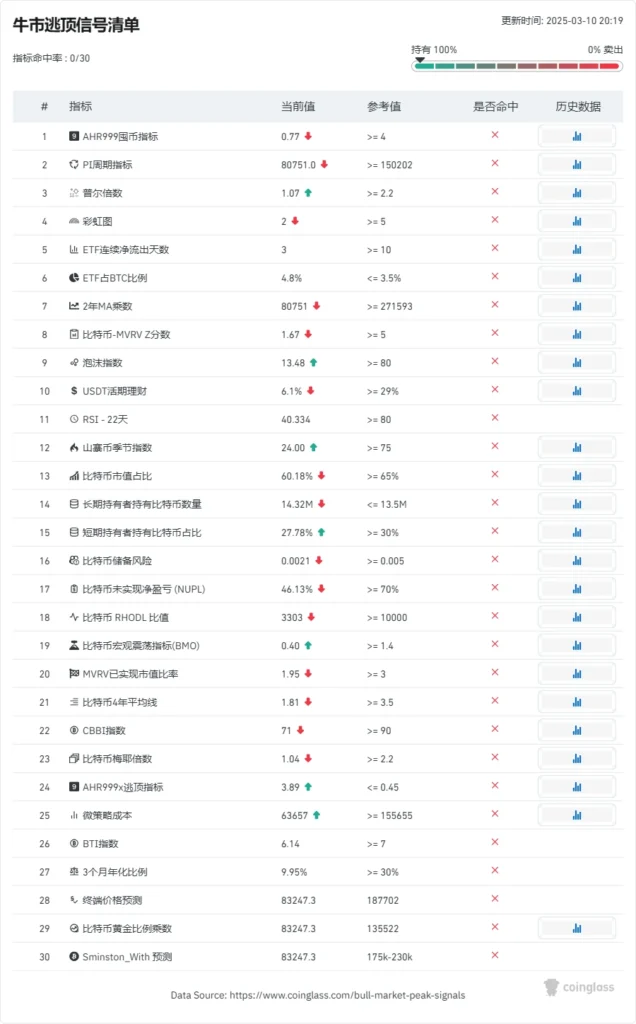
Task: Click the red X for AHR999囤币指标
Action: (495, 135)
